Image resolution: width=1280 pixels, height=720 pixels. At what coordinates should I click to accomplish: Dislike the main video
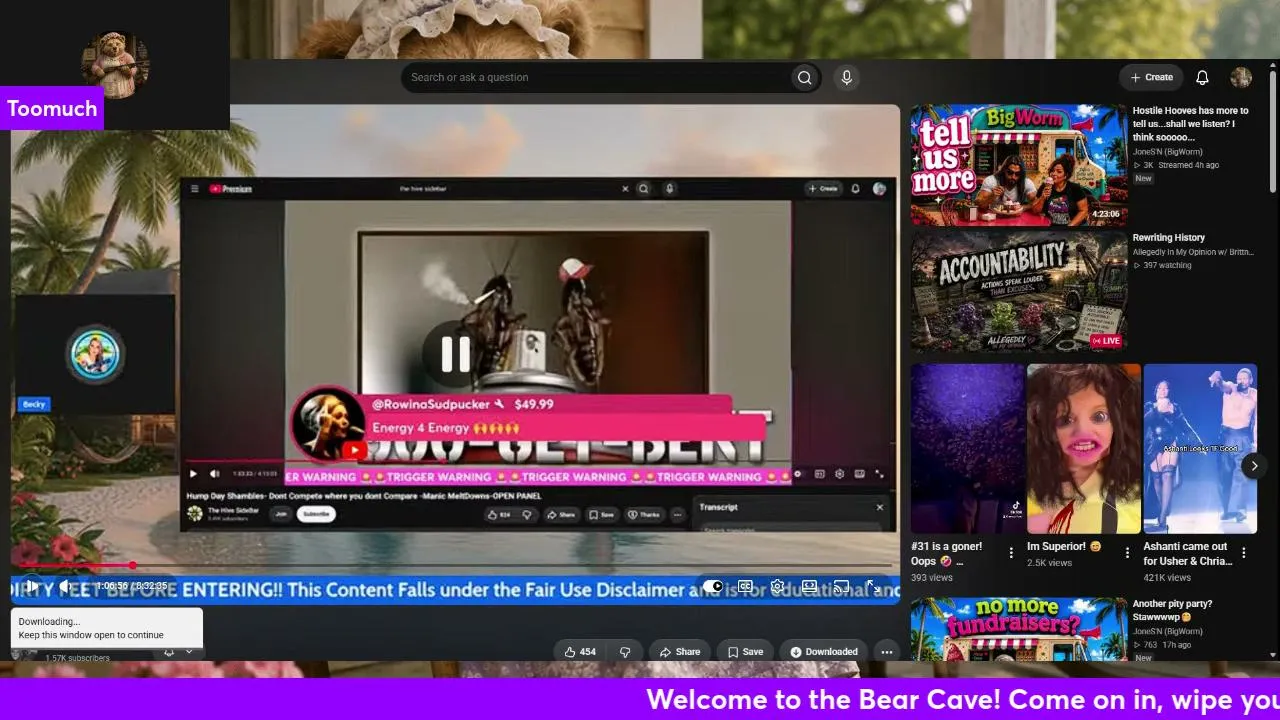(625, 652)
